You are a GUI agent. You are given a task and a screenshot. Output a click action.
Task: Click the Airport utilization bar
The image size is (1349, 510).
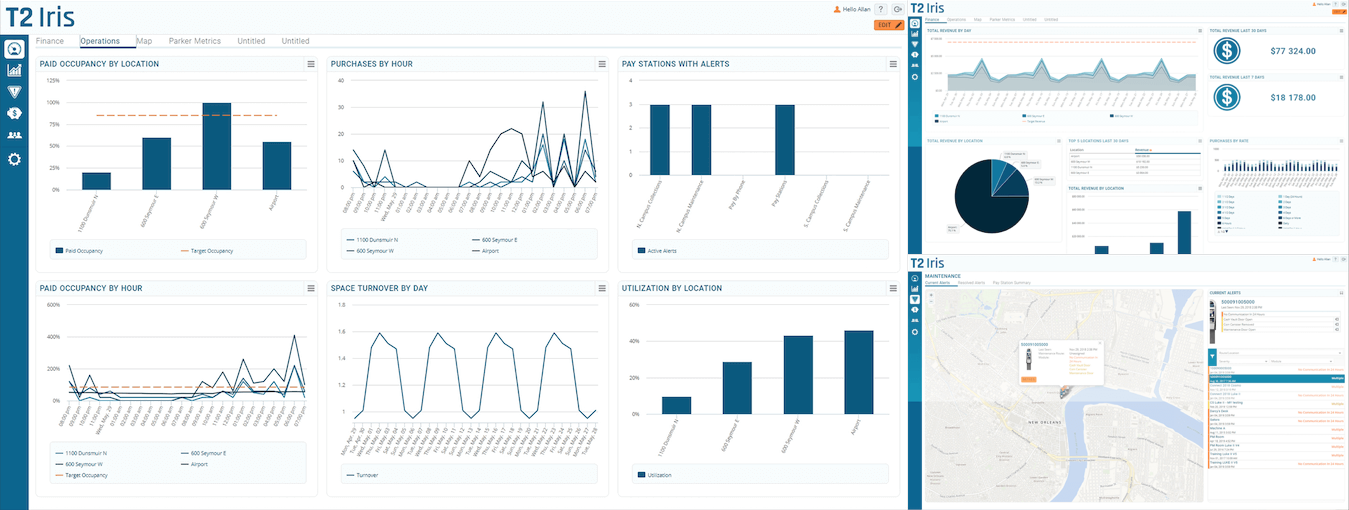(x=859, y=372)
